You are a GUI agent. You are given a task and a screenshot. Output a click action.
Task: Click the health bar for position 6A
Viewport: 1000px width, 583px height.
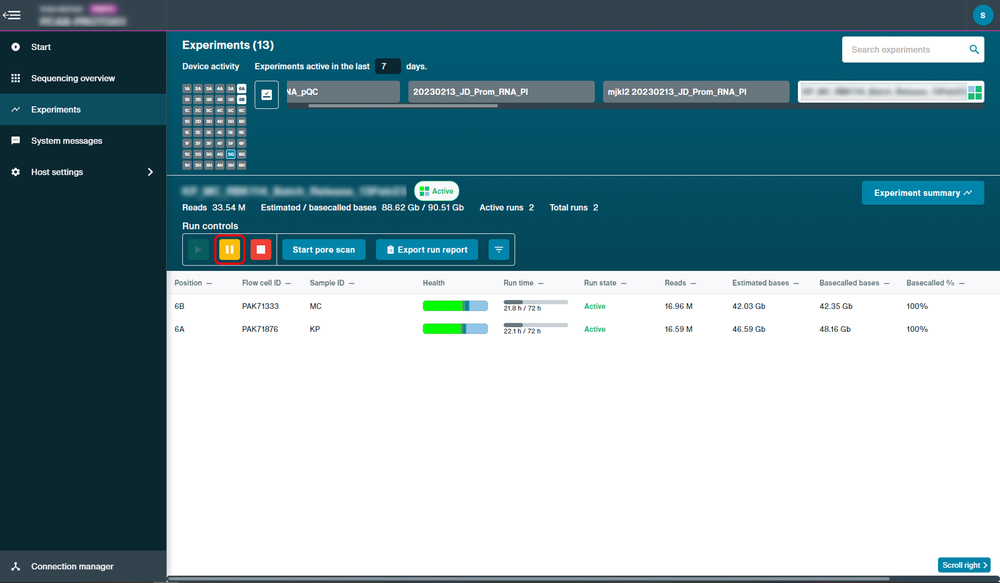(x=455, y=329)
